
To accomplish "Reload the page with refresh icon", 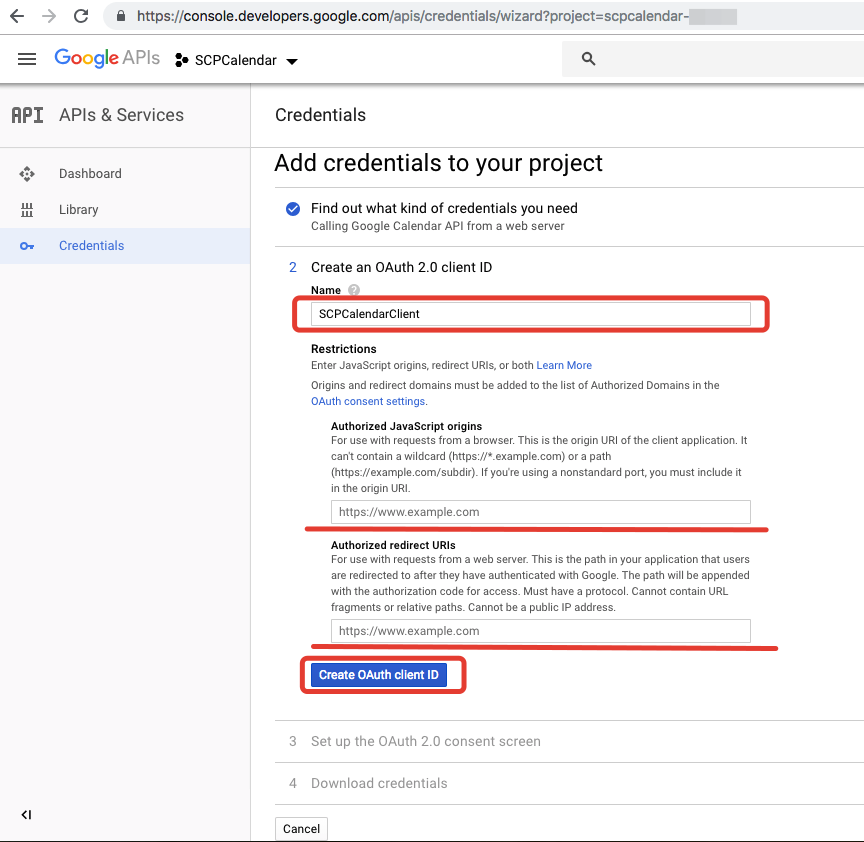I will coord(81,16).
